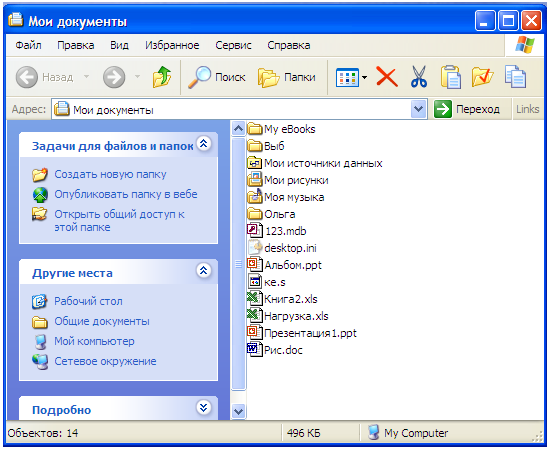
Task: Click the clipboard Paste icon
Action: click(451, 77)
